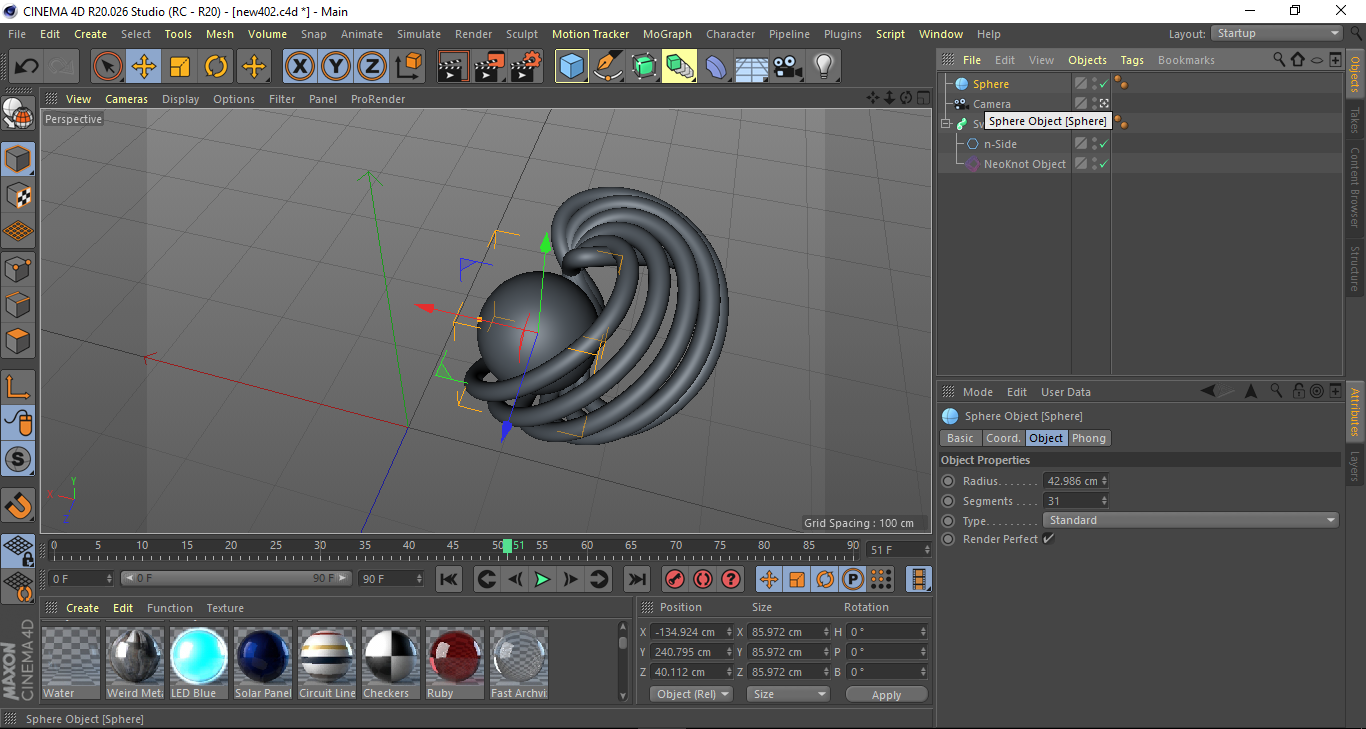Switch to the Coord. tab
The width and height of the screenshot is (1366, 729).
tap(1003, 438)
